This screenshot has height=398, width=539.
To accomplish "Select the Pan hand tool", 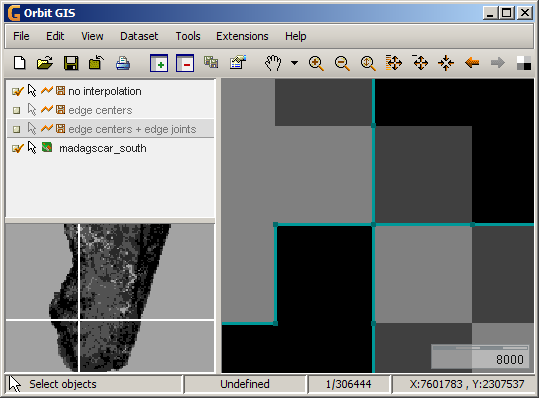I will pyautogui.click(x=273, y=63).
